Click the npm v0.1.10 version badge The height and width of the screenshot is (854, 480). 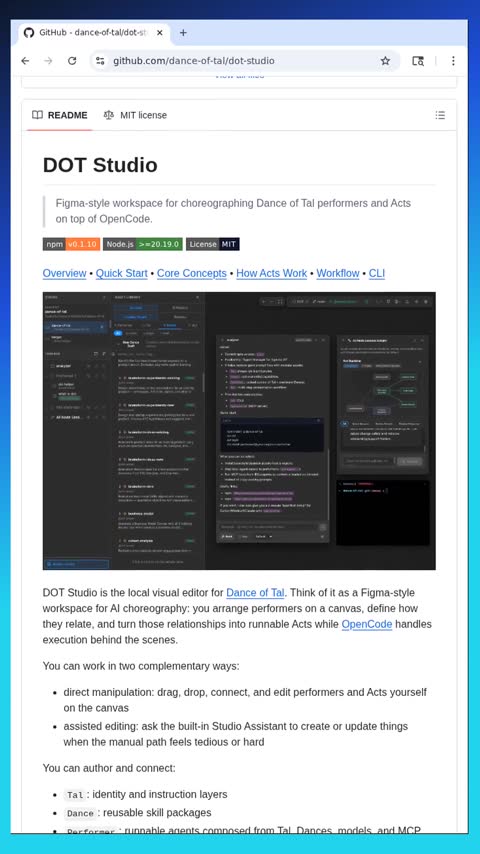[71, 244]
